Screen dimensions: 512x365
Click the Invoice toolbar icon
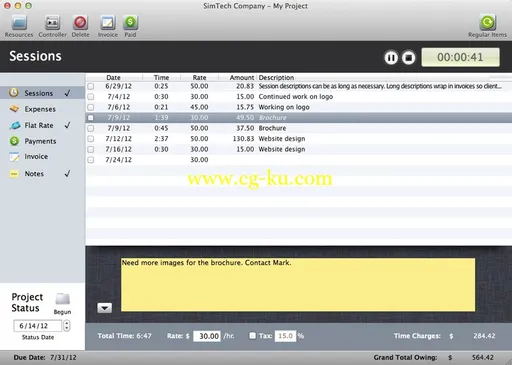point(108,23)
